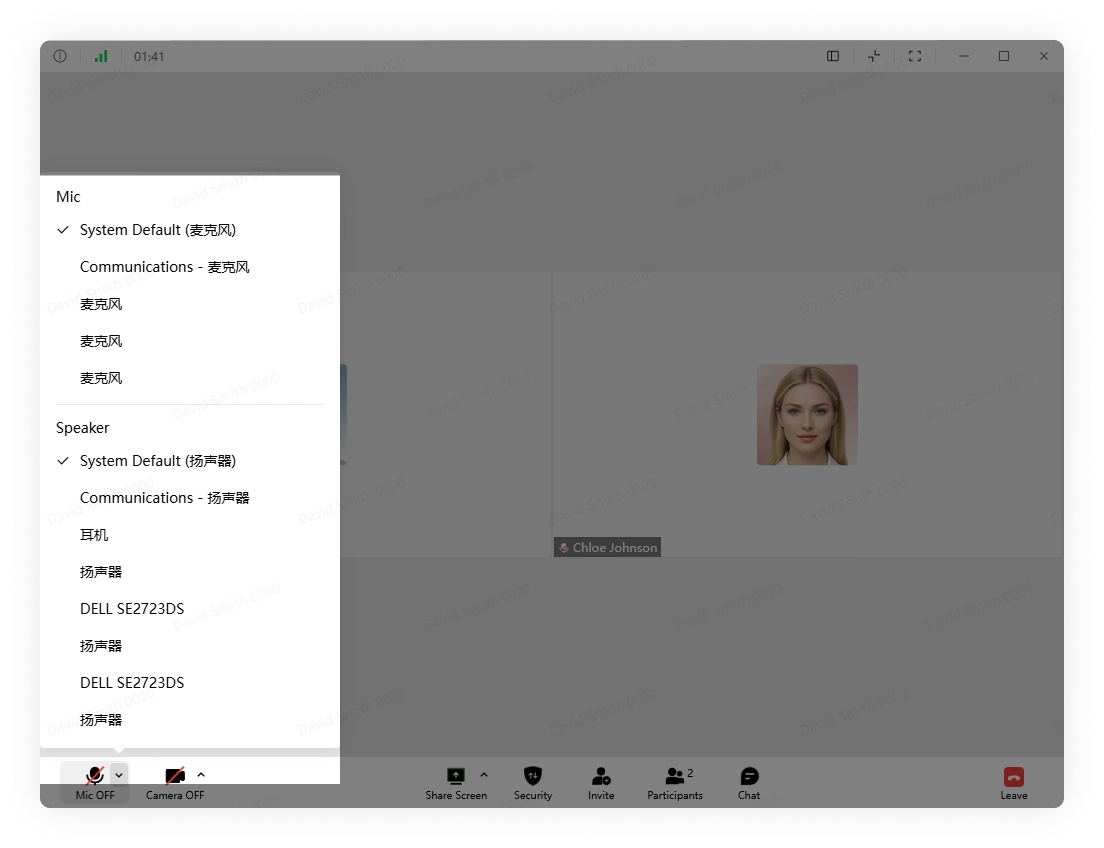Expand the Share Screen options arrow
The width and height of the screenshot is (1104, 848).
[484, 775]
